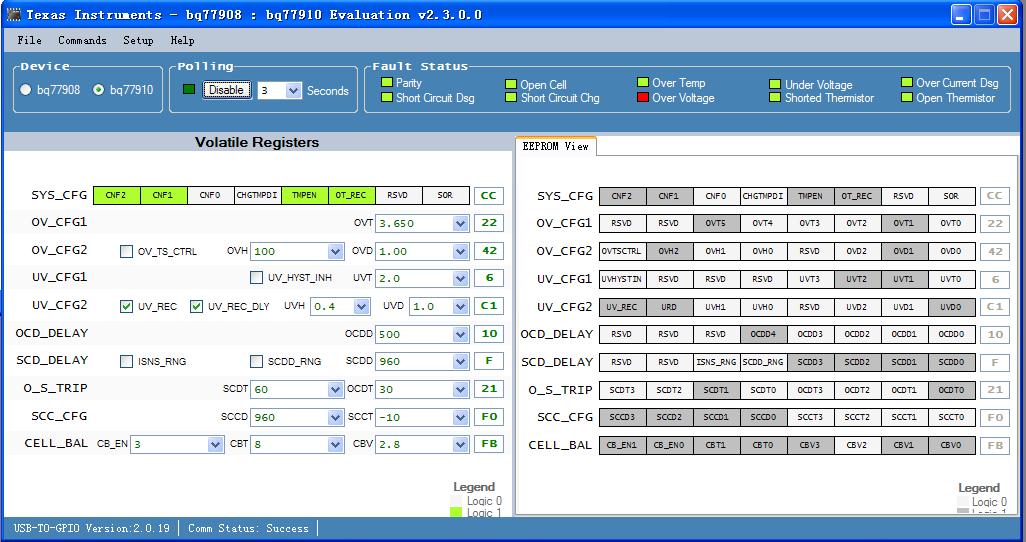Click the Over Current Dsg indicator
This screenshot has height=542, width=1026.
[x=907, y=84]
